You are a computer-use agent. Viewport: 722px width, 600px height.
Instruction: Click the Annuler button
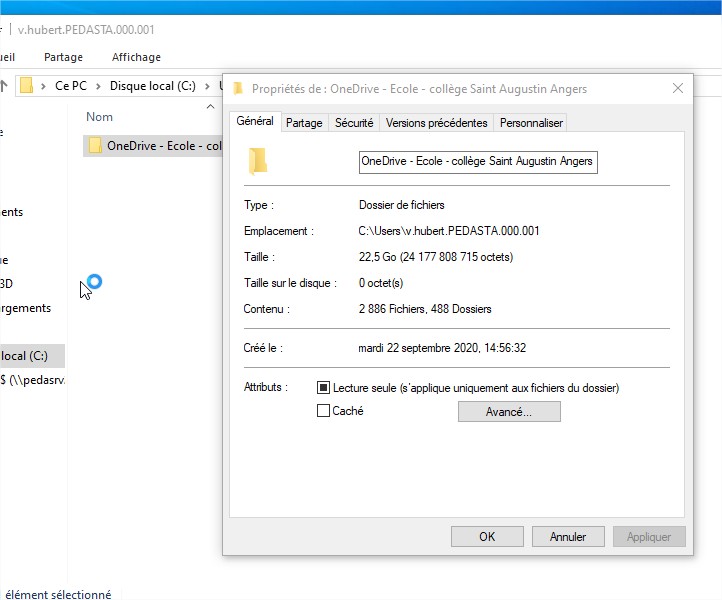coord(568,536)
